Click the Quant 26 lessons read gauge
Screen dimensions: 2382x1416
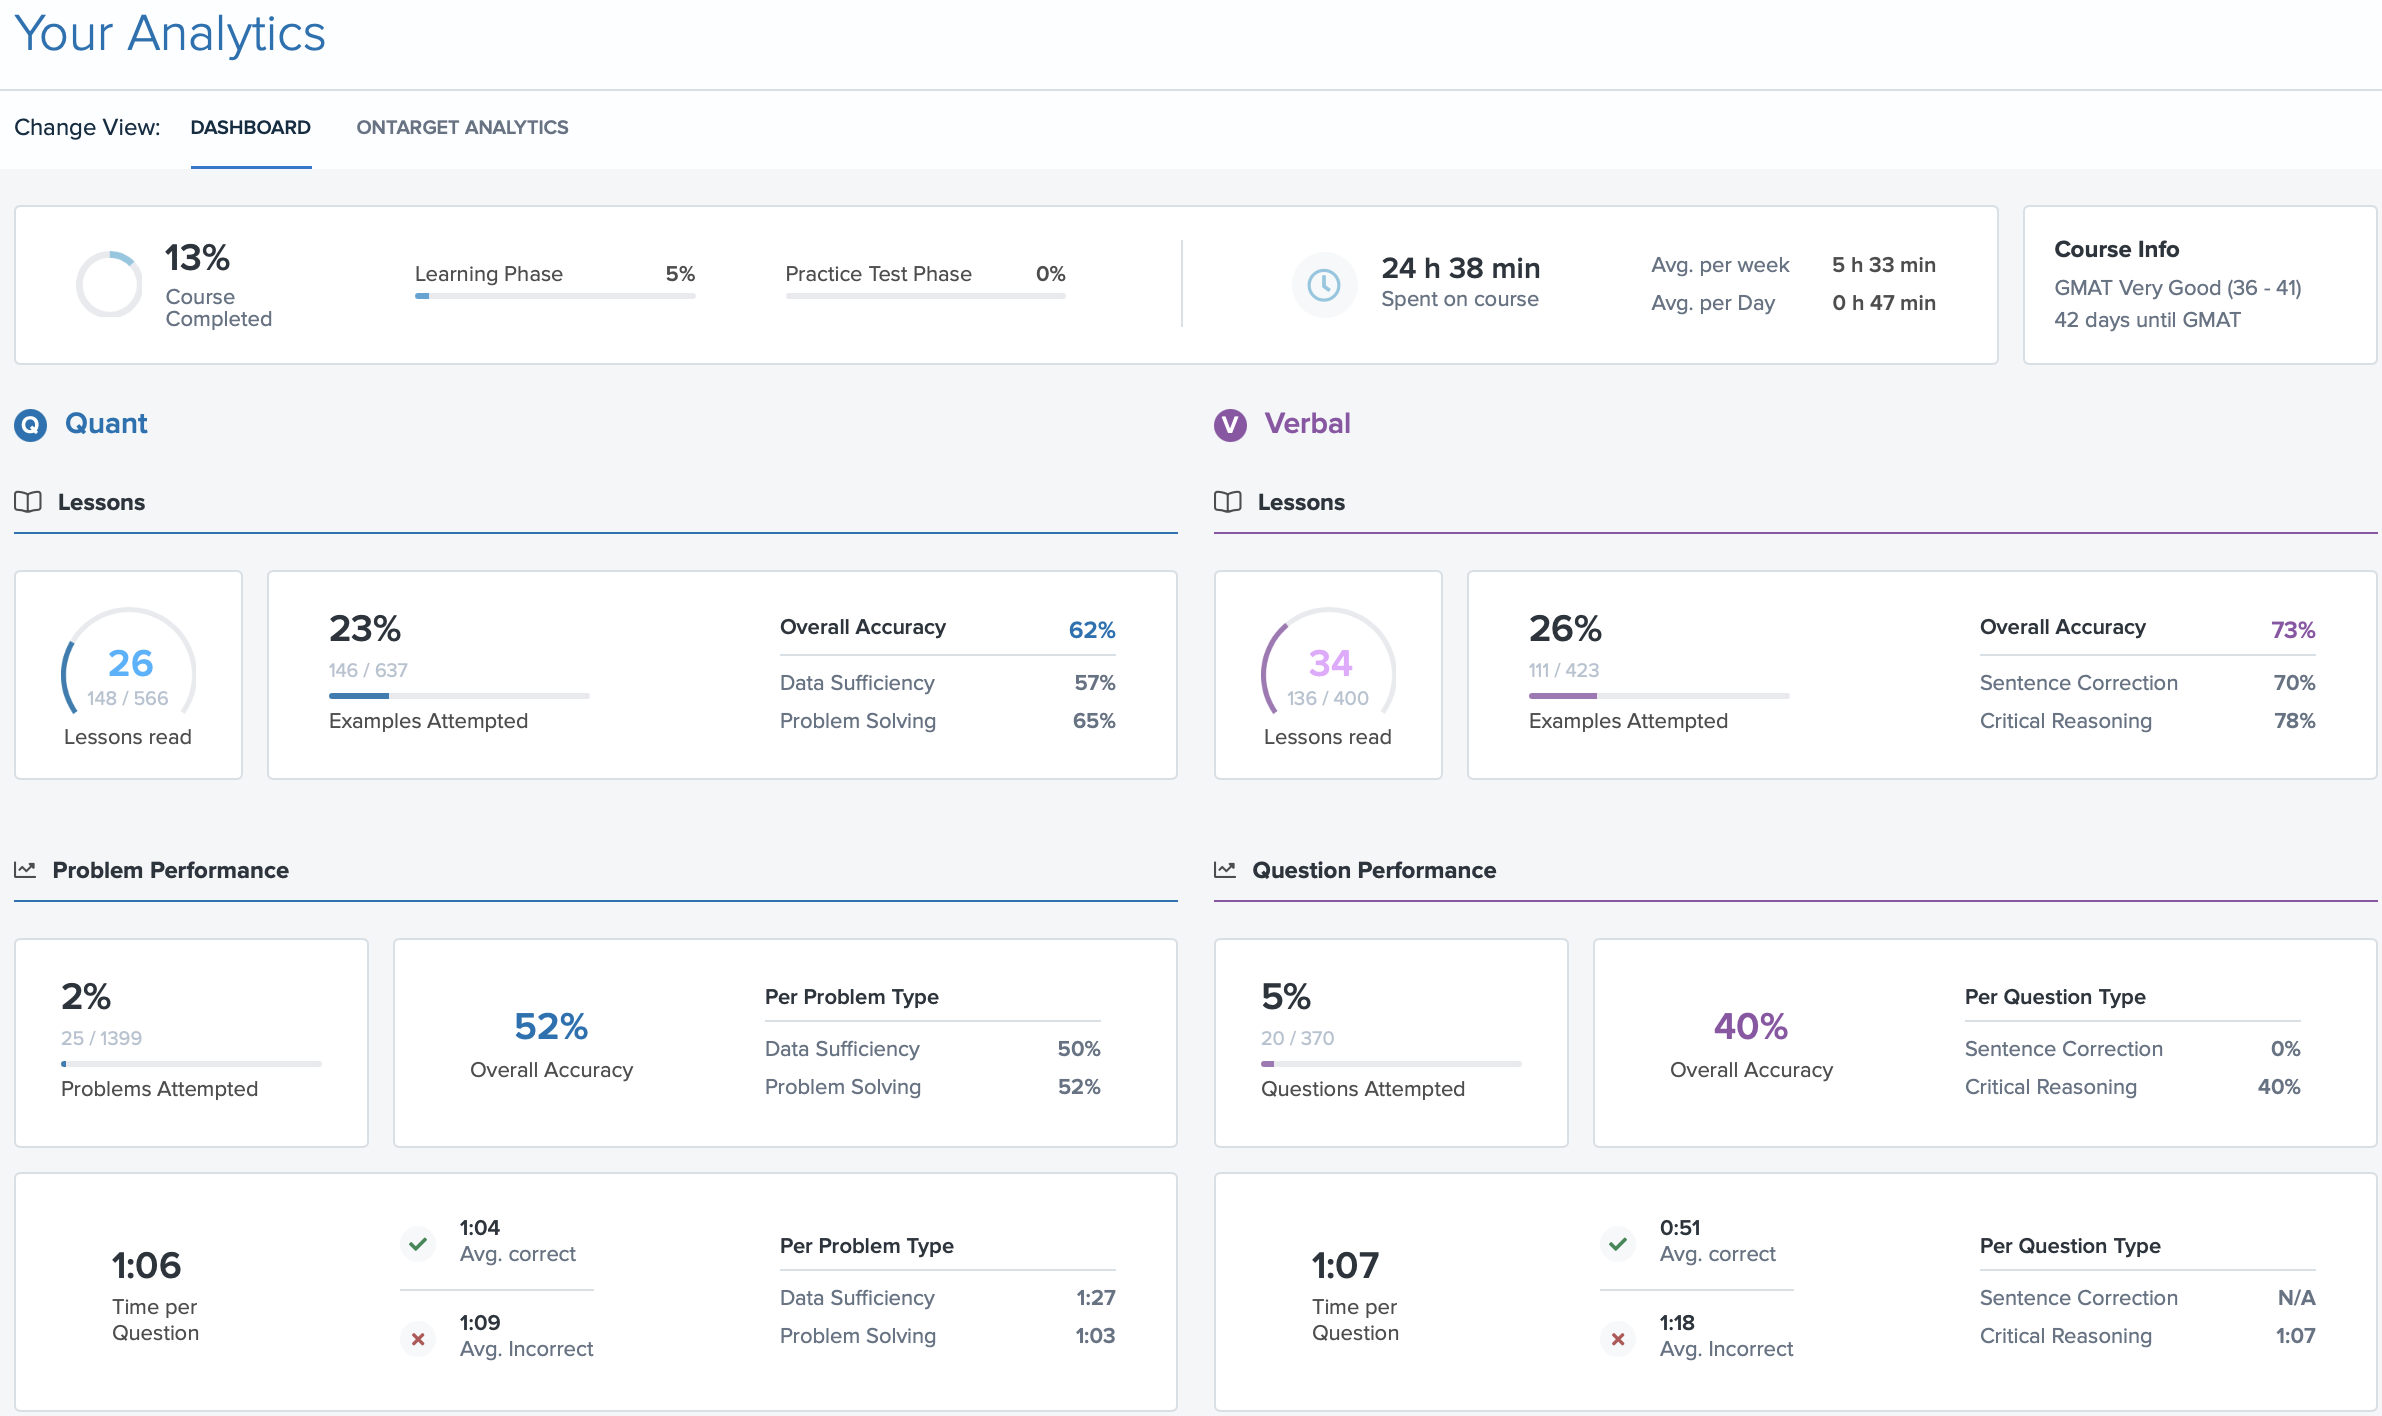pyautogui.click(x=129, y=665)
